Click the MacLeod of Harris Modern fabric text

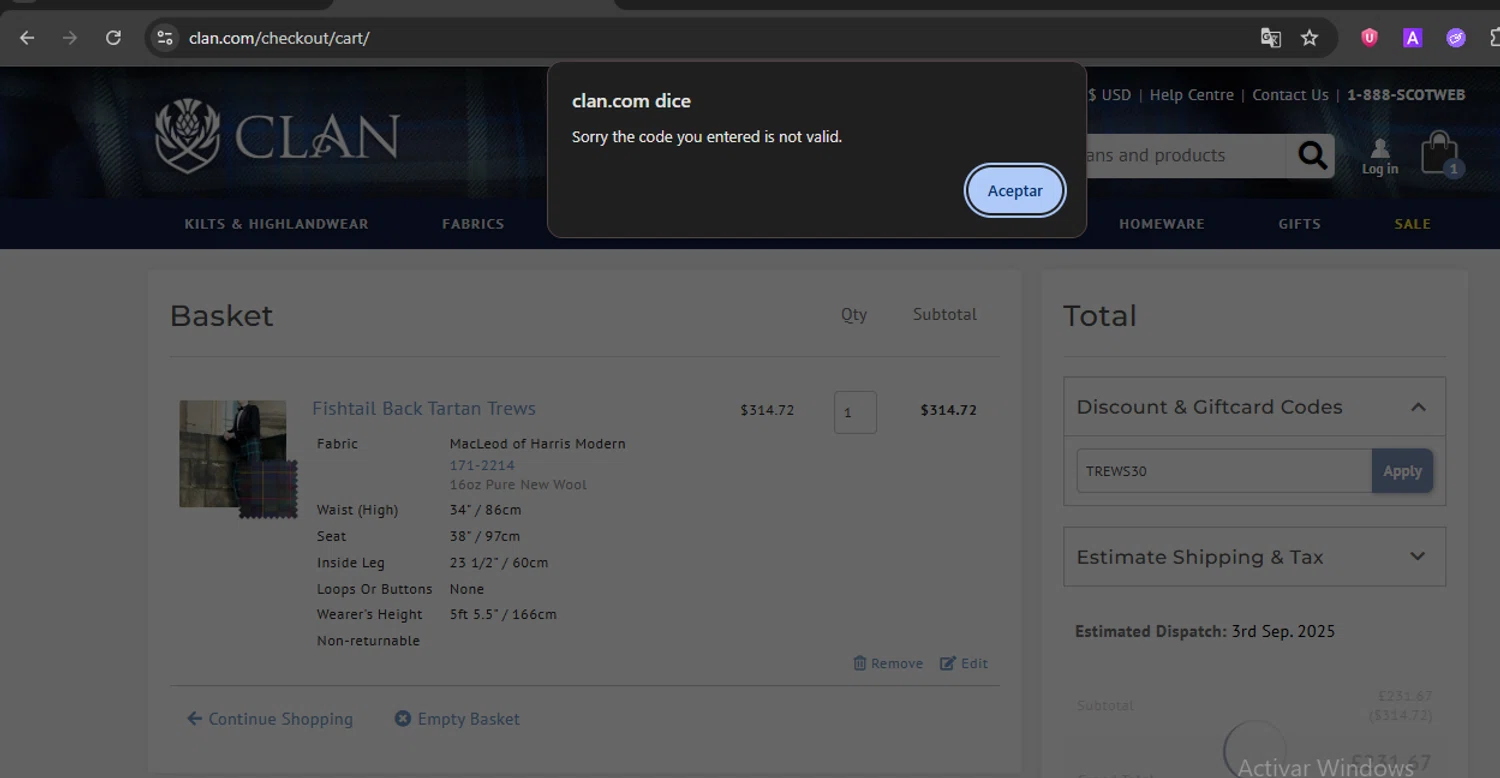[x=538, y=443]
